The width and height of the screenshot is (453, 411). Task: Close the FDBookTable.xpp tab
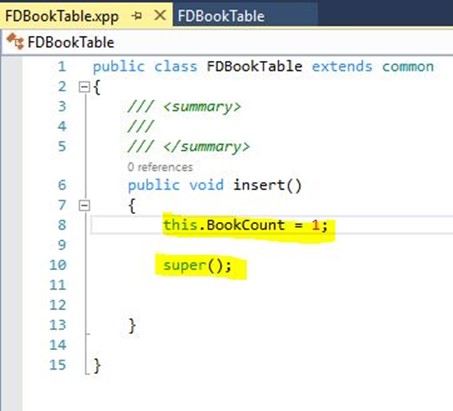tap(160, 15)
